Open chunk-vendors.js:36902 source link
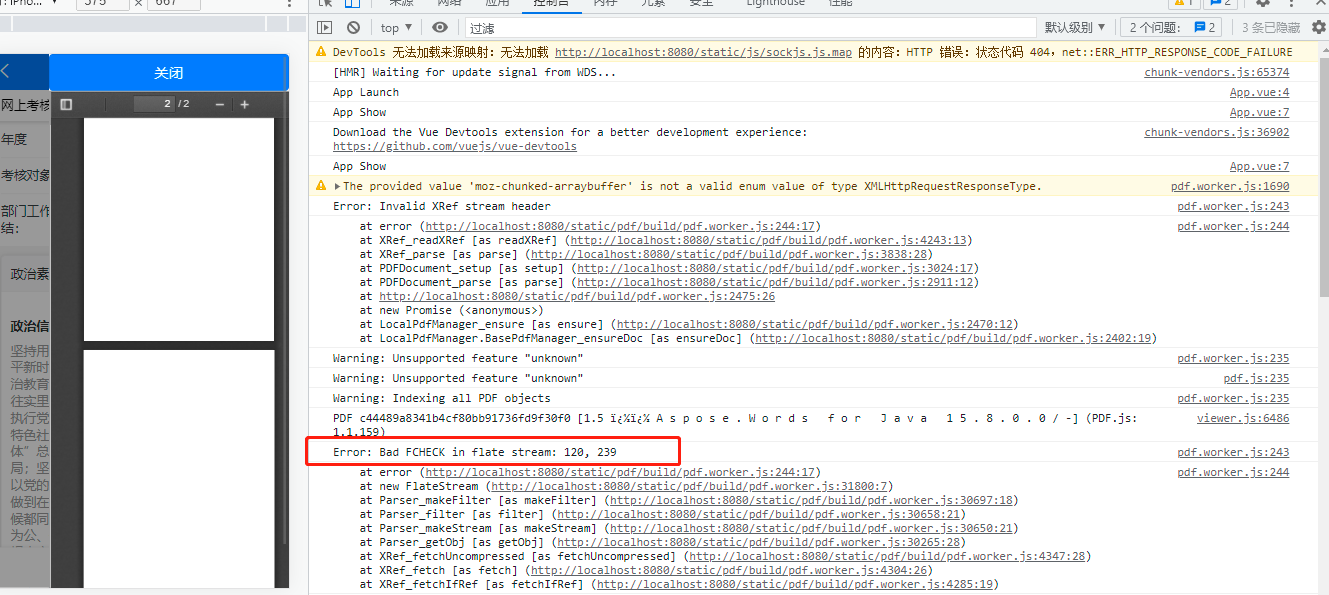Image resolution: width=1329 pixels, height=595 pixels. [1216, 132]
